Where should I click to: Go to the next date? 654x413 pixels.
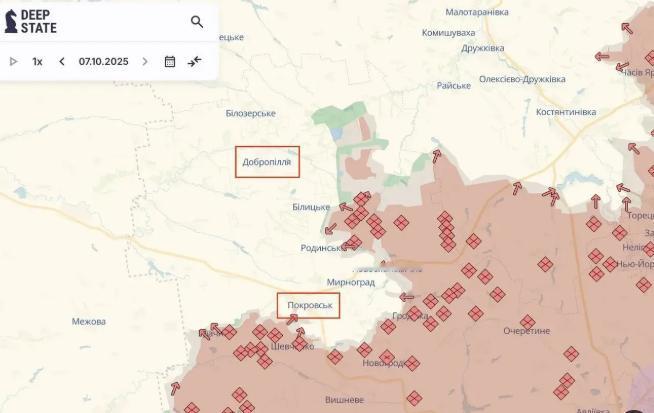(145, 62)
